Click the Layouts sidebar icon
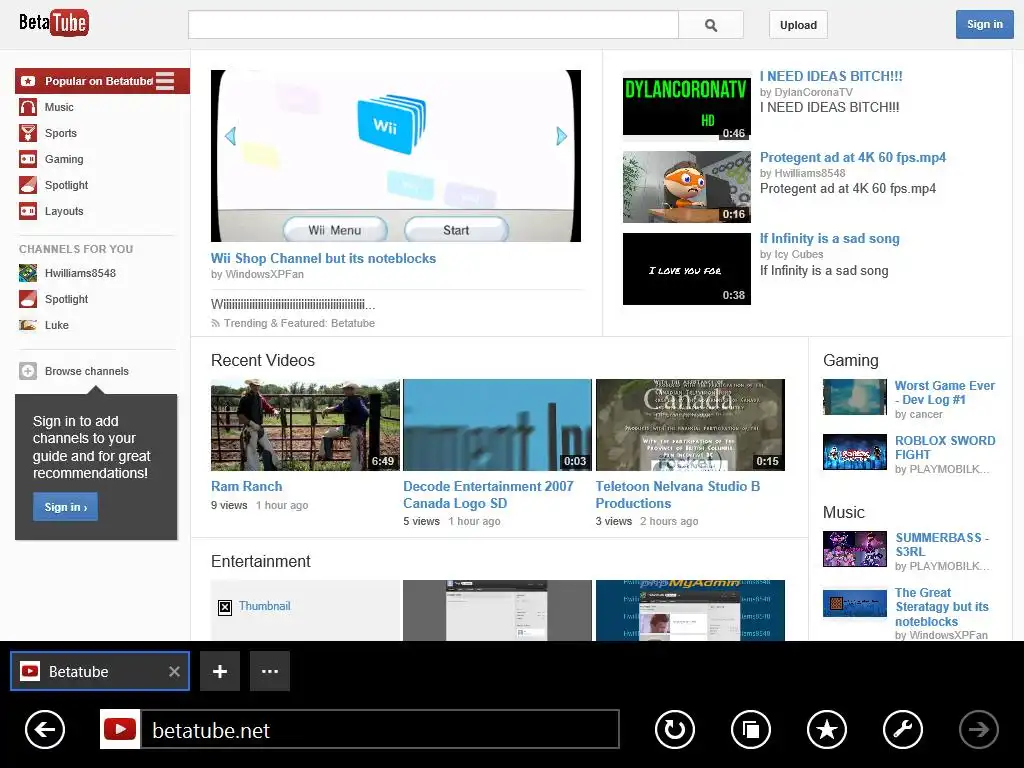 (28, 211)
